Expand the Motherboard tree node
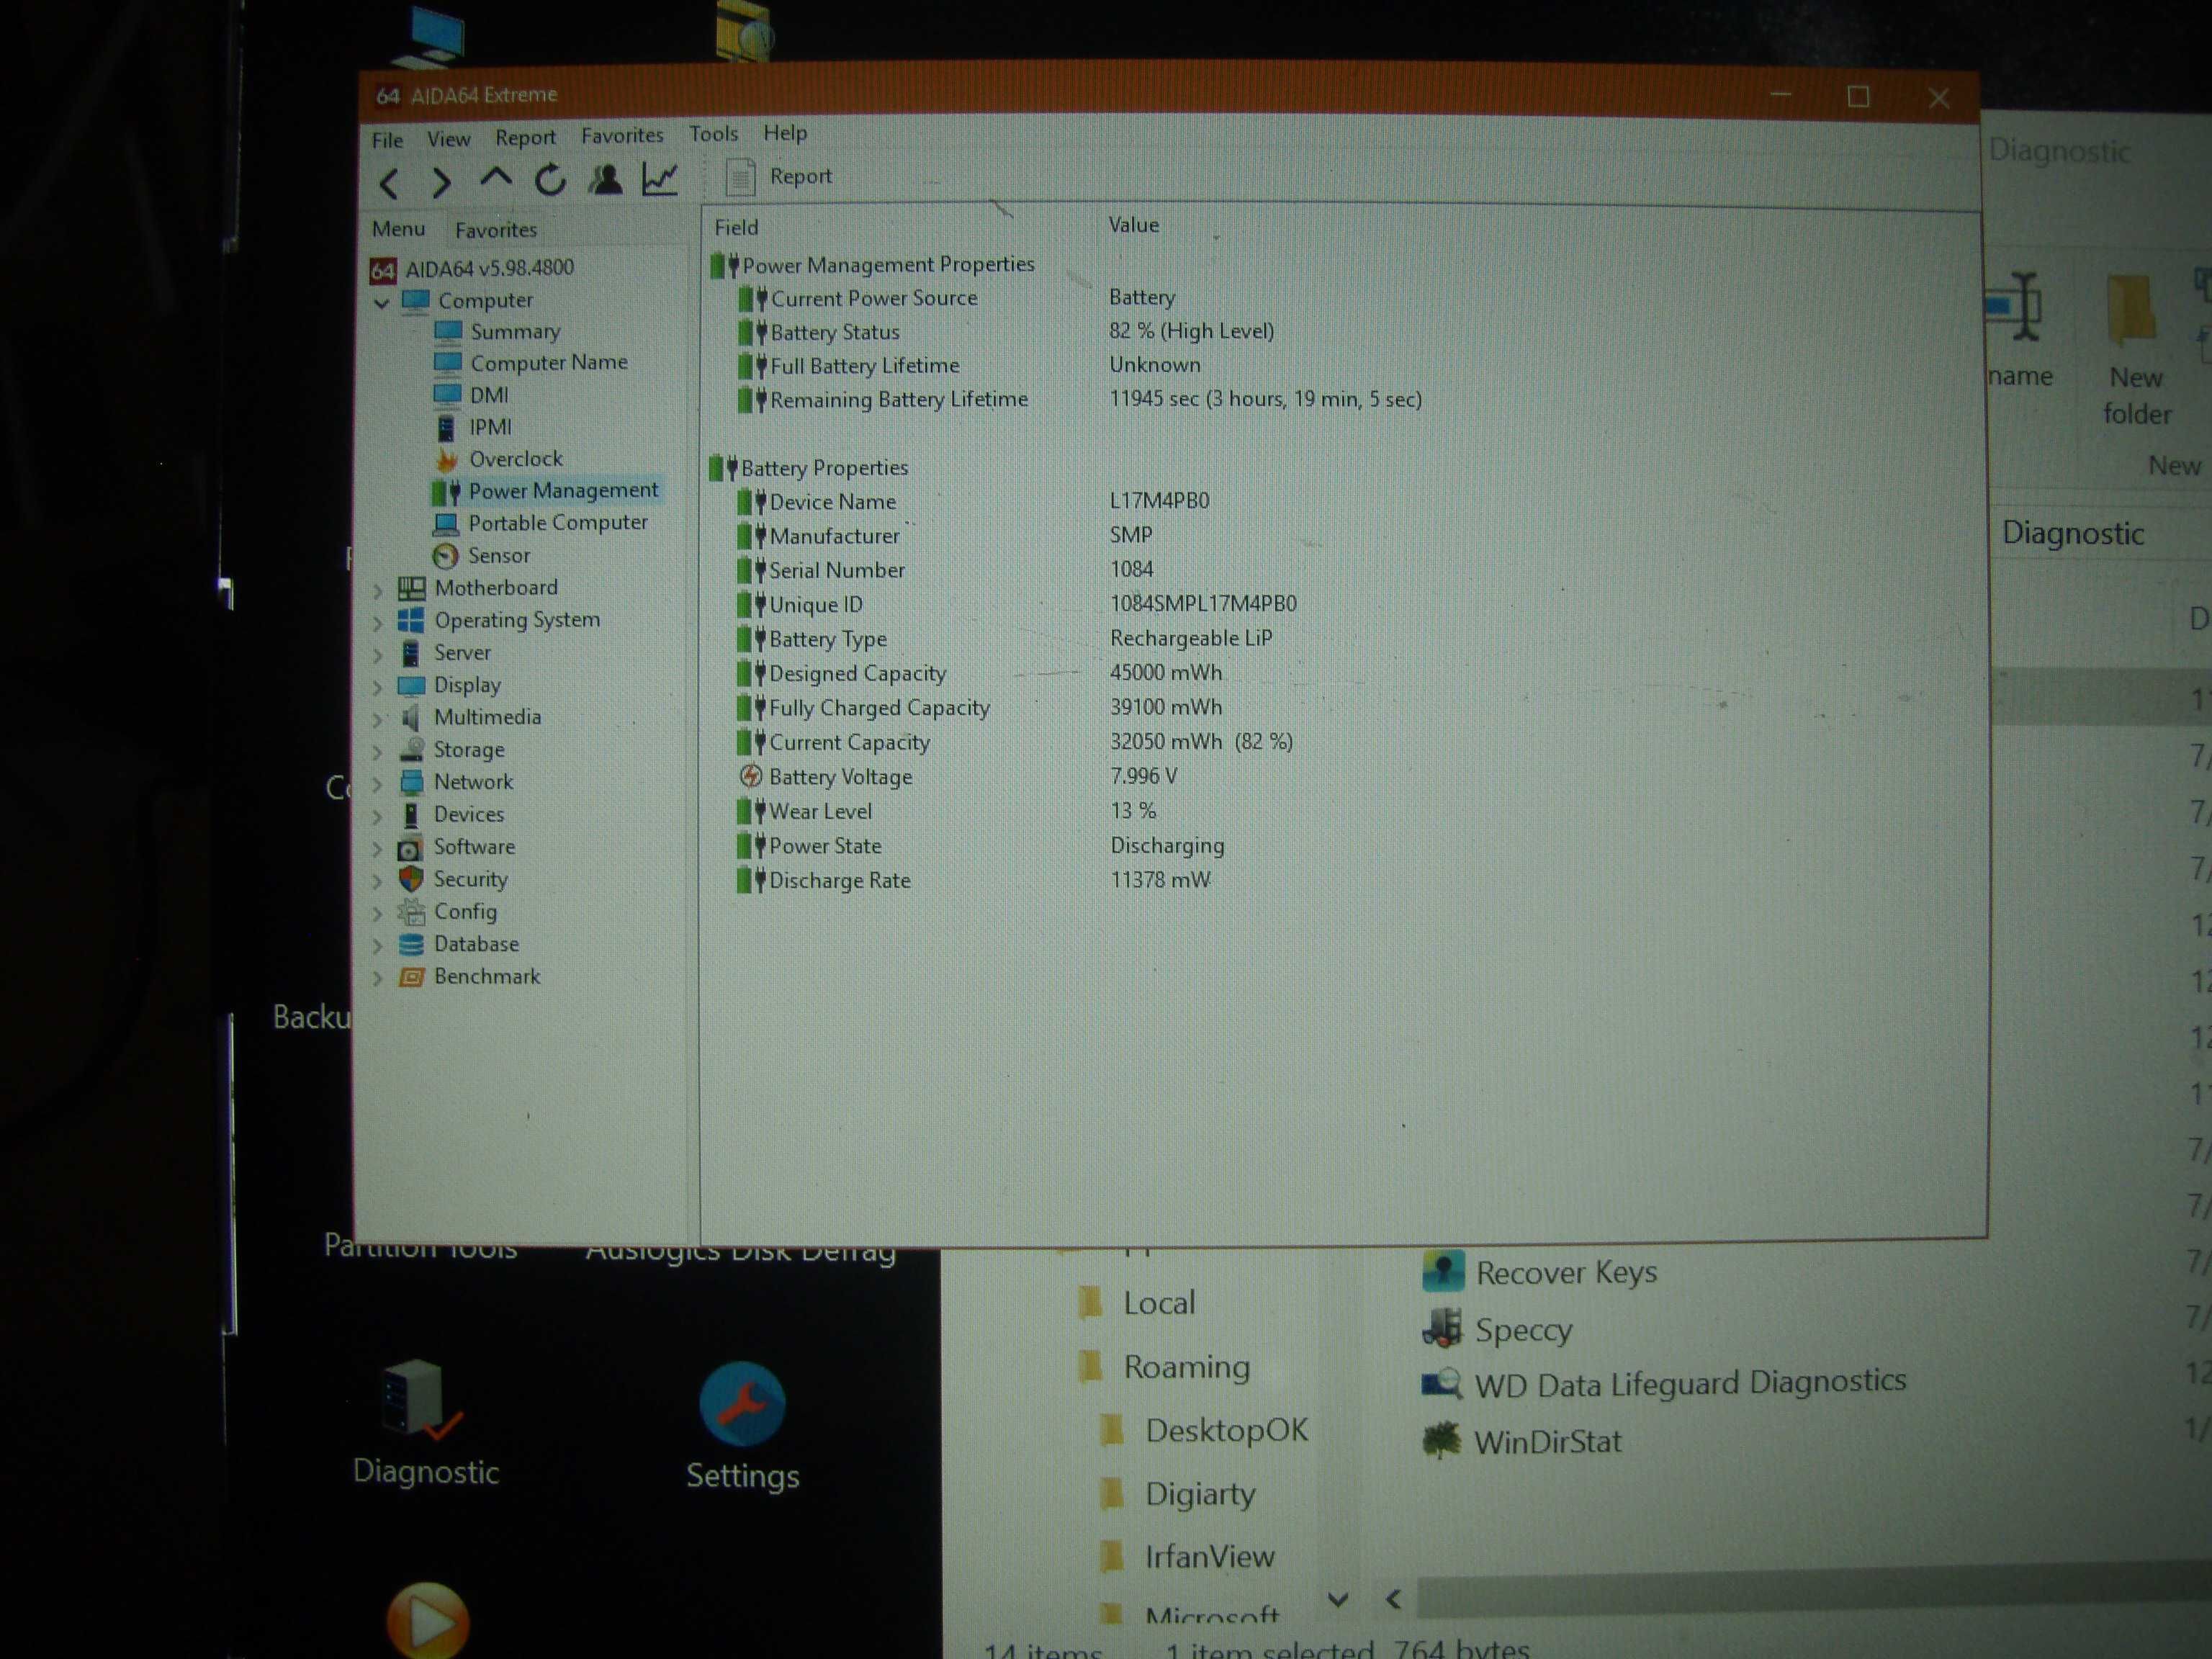The height and width of the screenshot is (1659, 2212). 378,590
